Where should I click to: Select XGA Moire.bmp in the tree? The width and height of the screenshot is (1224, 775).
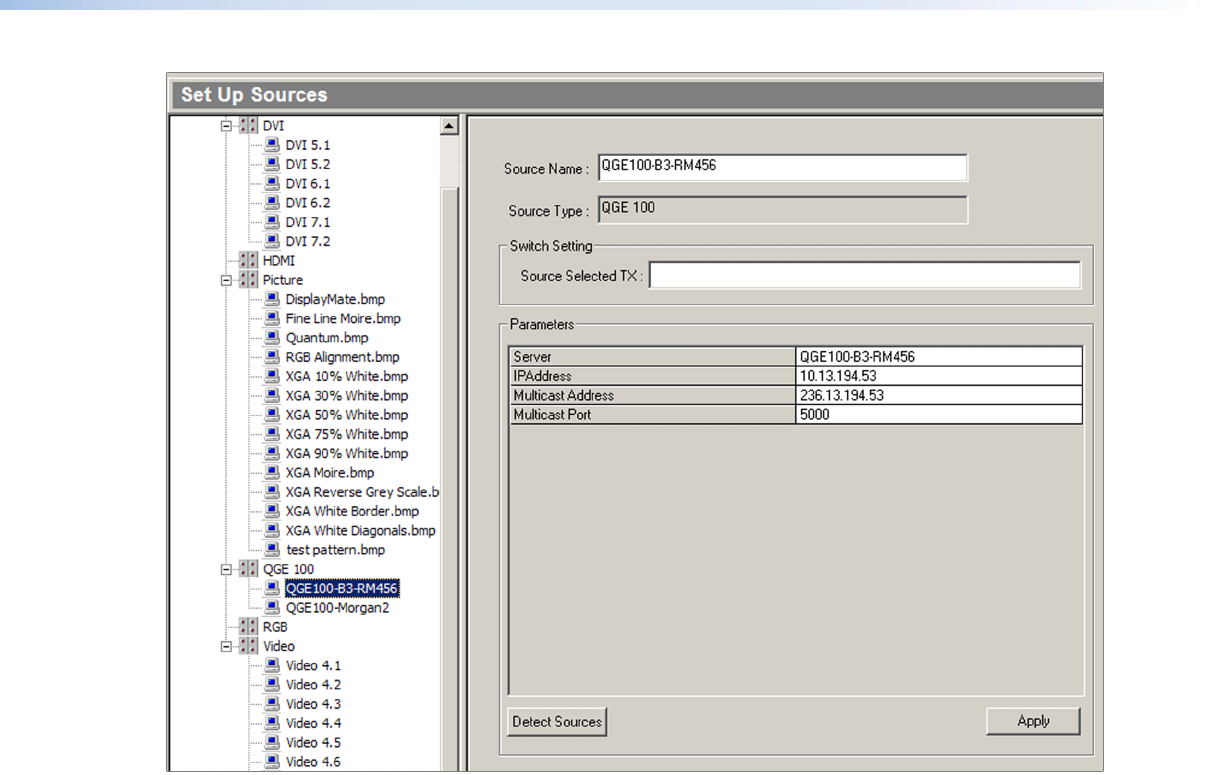[x=330, y=473]
